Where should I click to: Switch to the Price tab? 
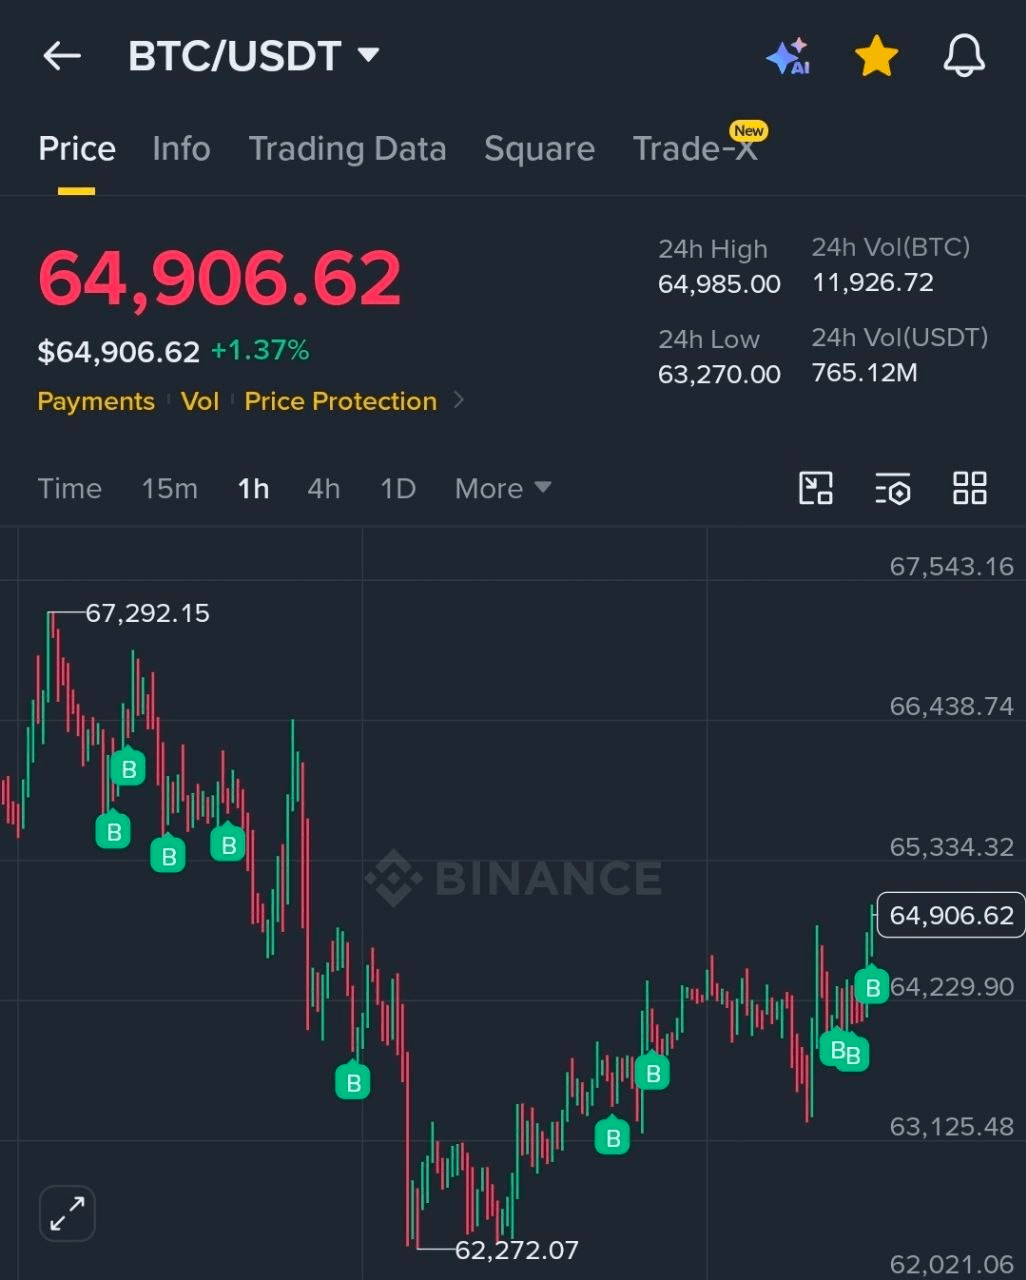77,149
